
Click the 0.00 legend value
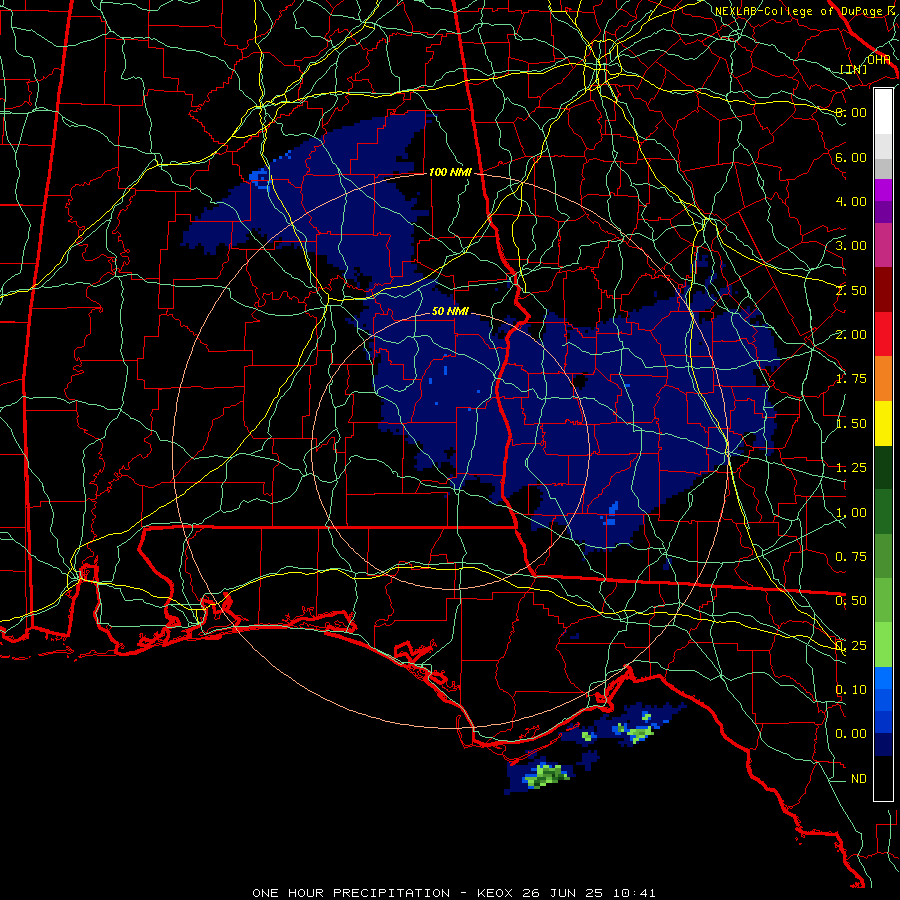851,734
